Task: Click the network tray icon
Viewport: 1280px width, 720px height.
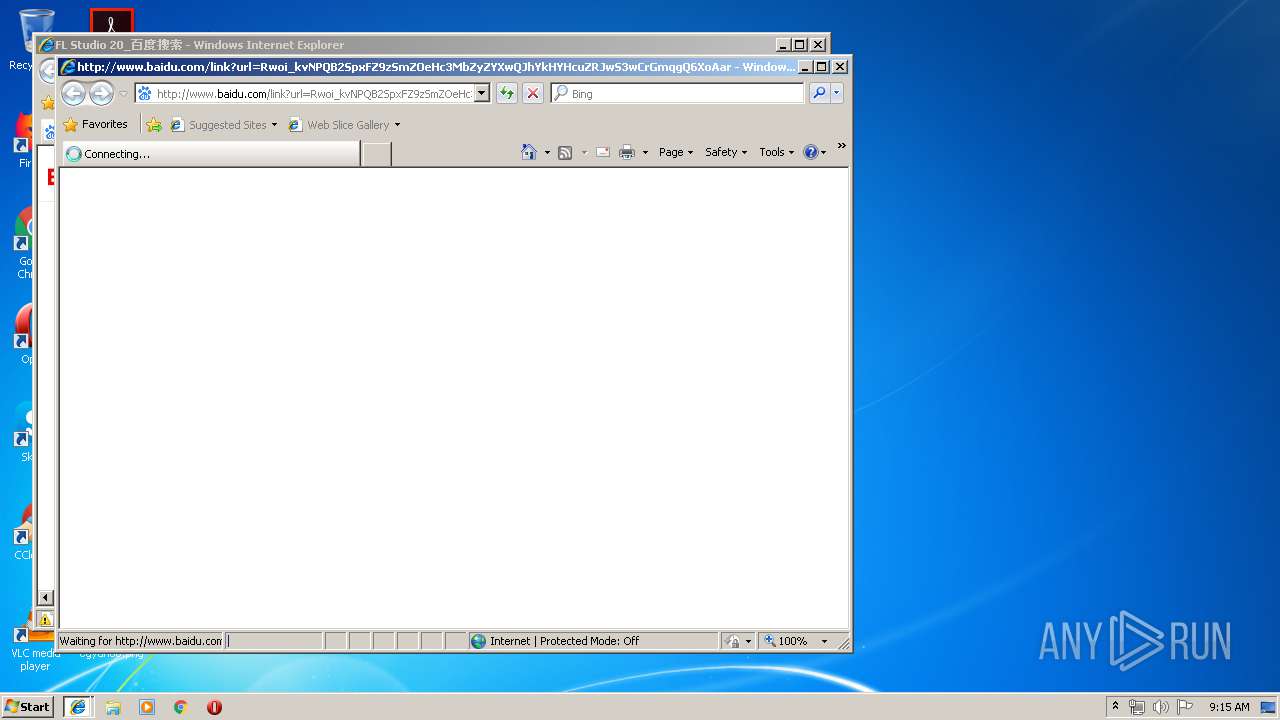Action: click(x=1137, y=707)
